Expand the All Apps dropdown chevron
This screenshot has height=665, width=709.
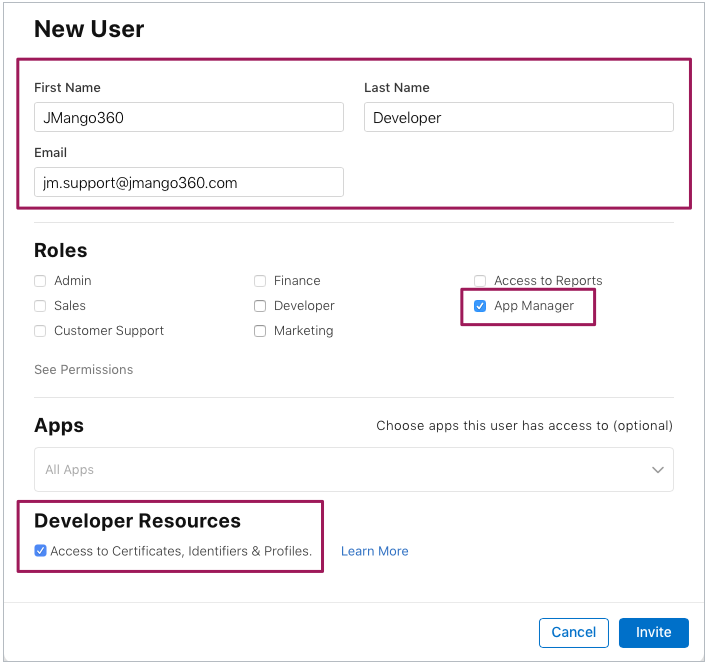coord(657,470)
